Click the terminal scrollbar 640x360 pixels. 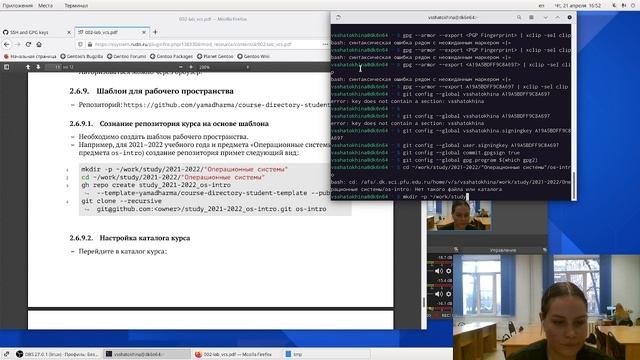tap(574, 185)
